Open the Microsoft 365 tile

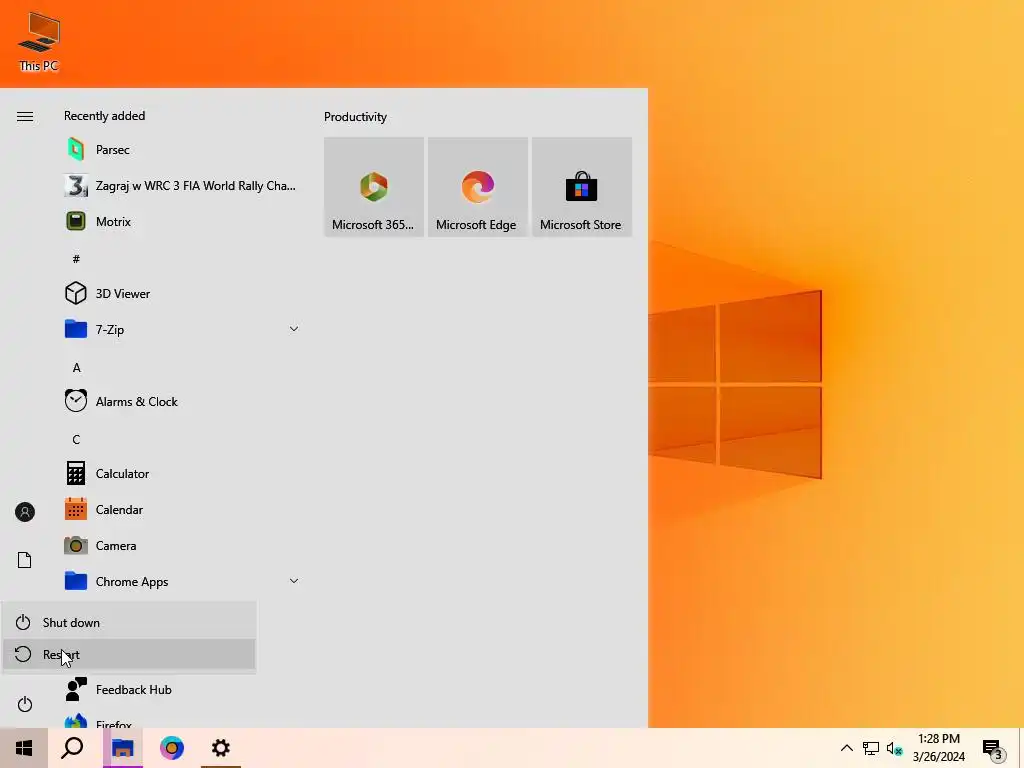374,187
